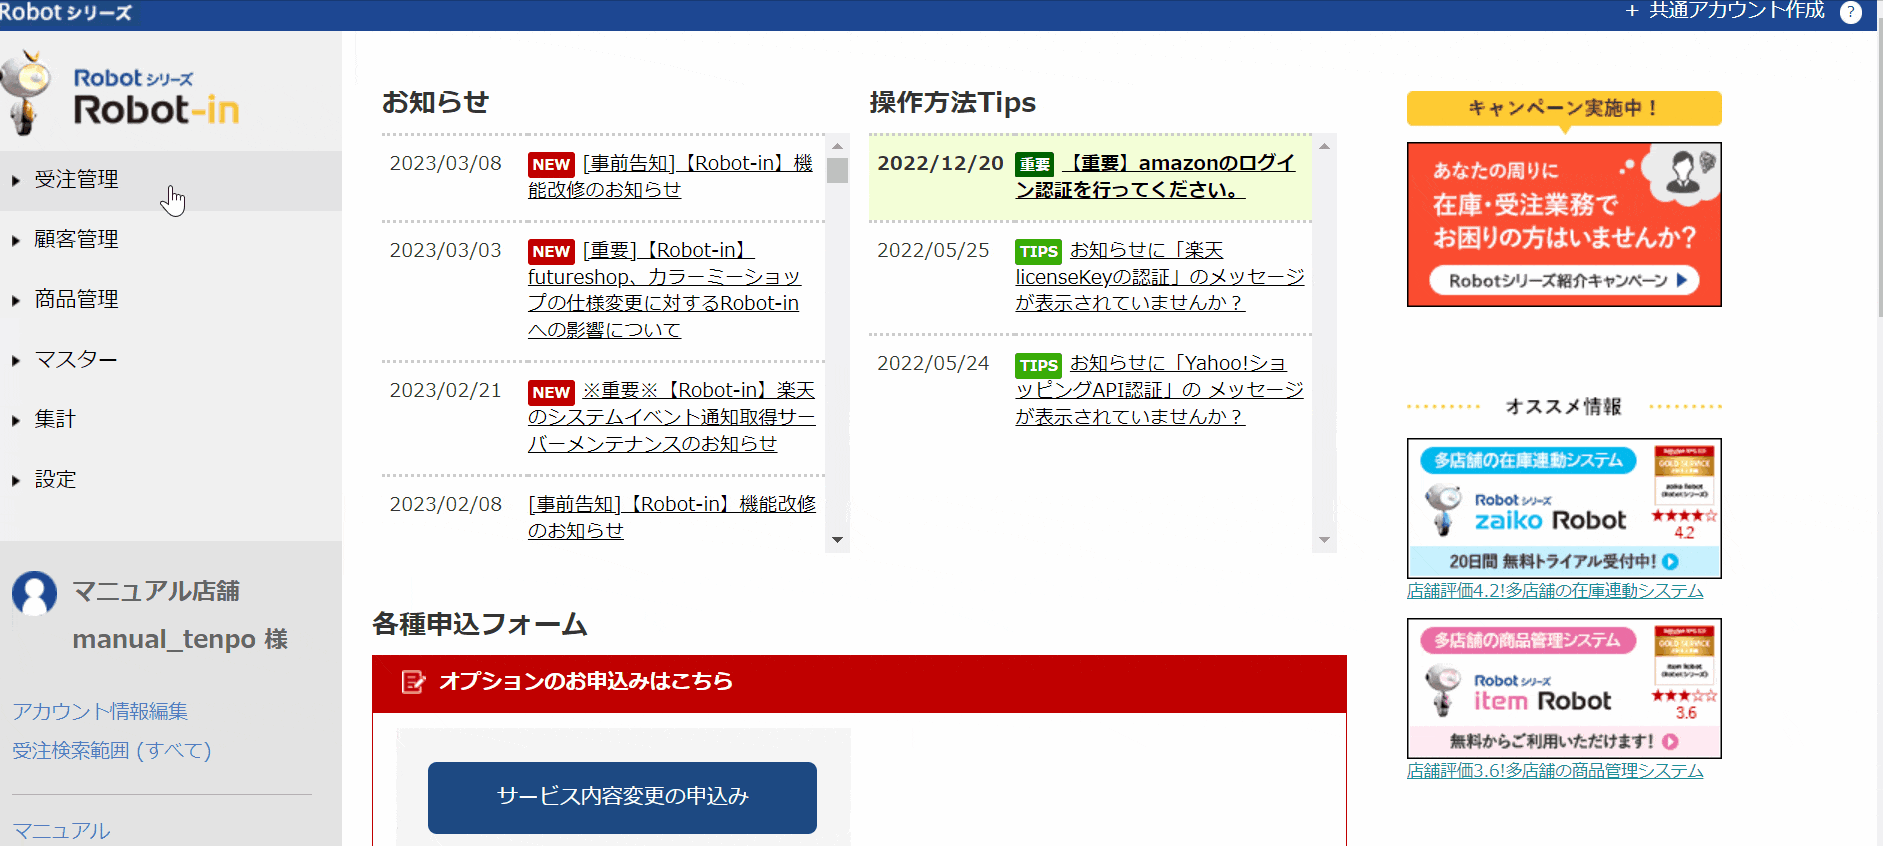Click the キャンペーン実施中！ yellow label
This screenshot has height=846, width=1883.
pos(1564,108)
